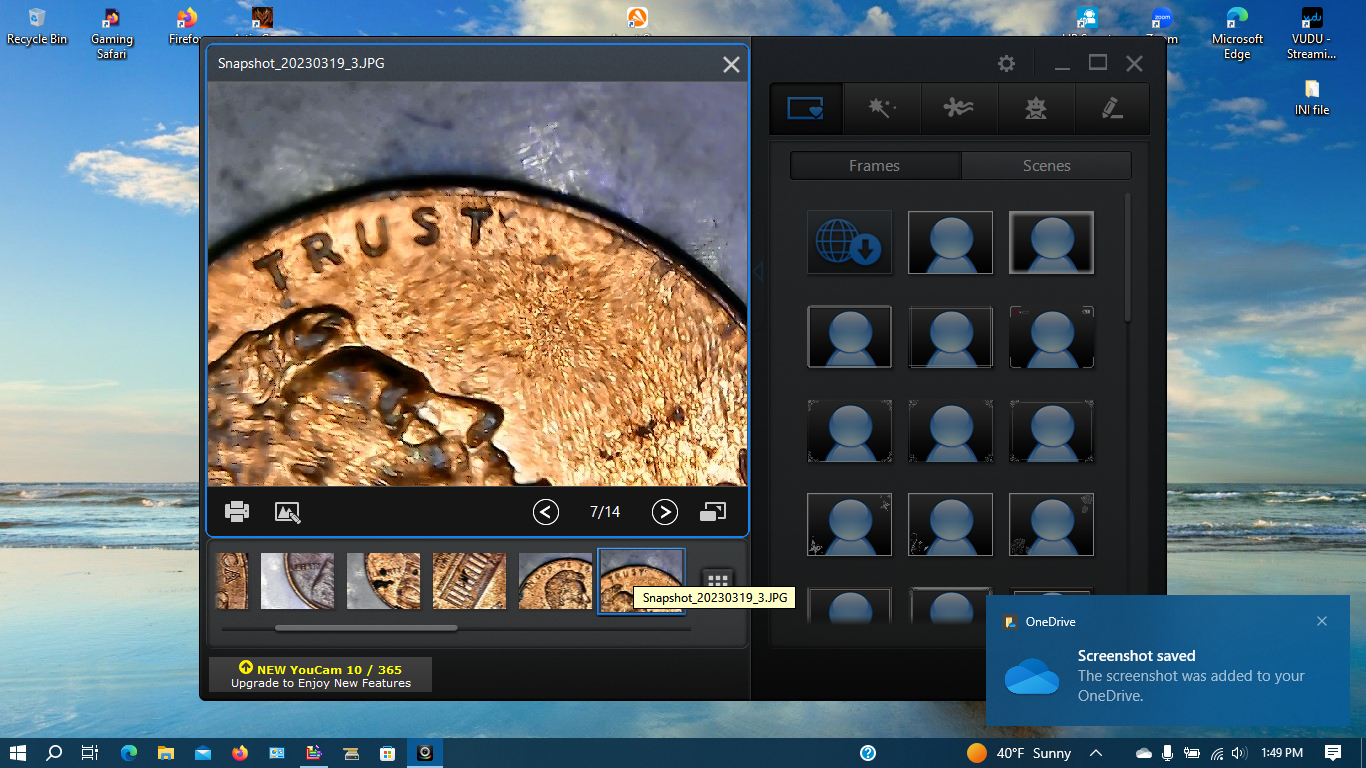Open the Recycle Bin desktop icon

pyautogui.click(x=37, y=26)
